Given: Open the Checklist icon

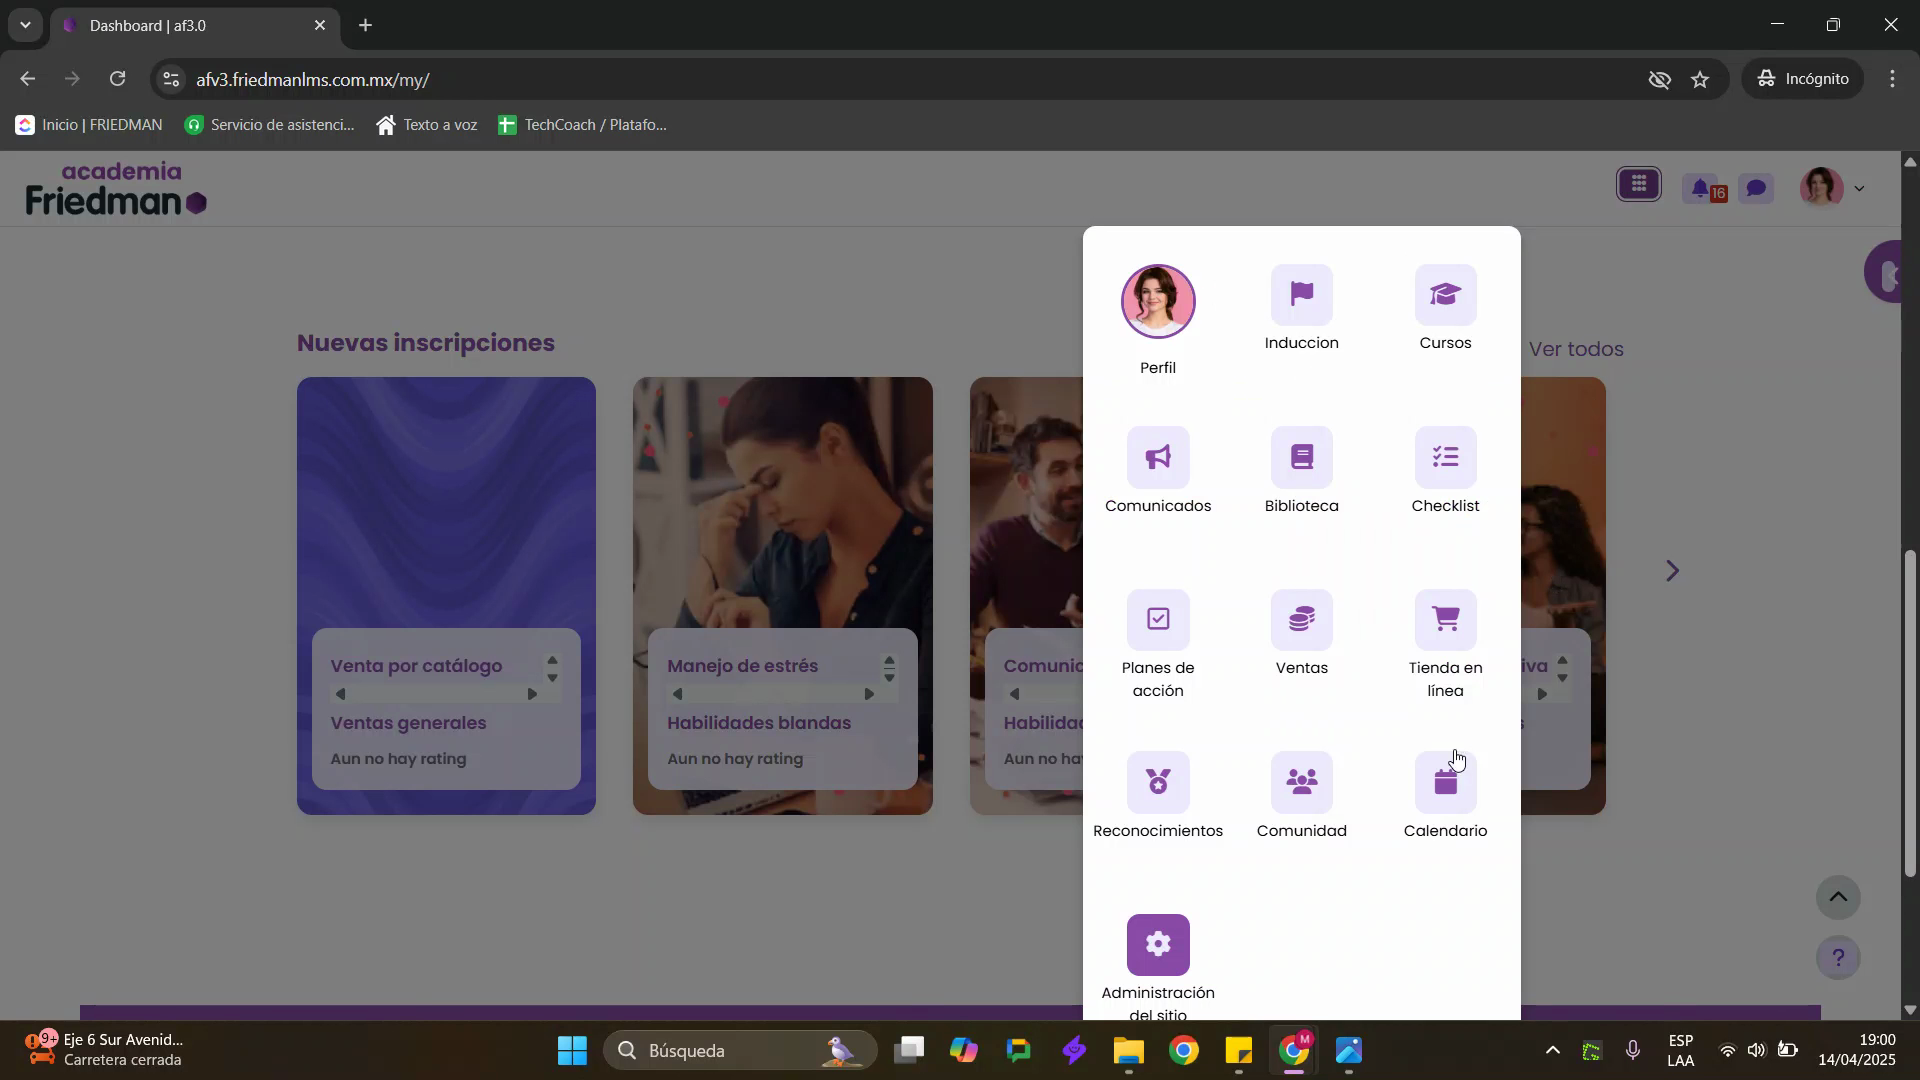Looking at the screenshot, I should click(x=1445, y=458).
